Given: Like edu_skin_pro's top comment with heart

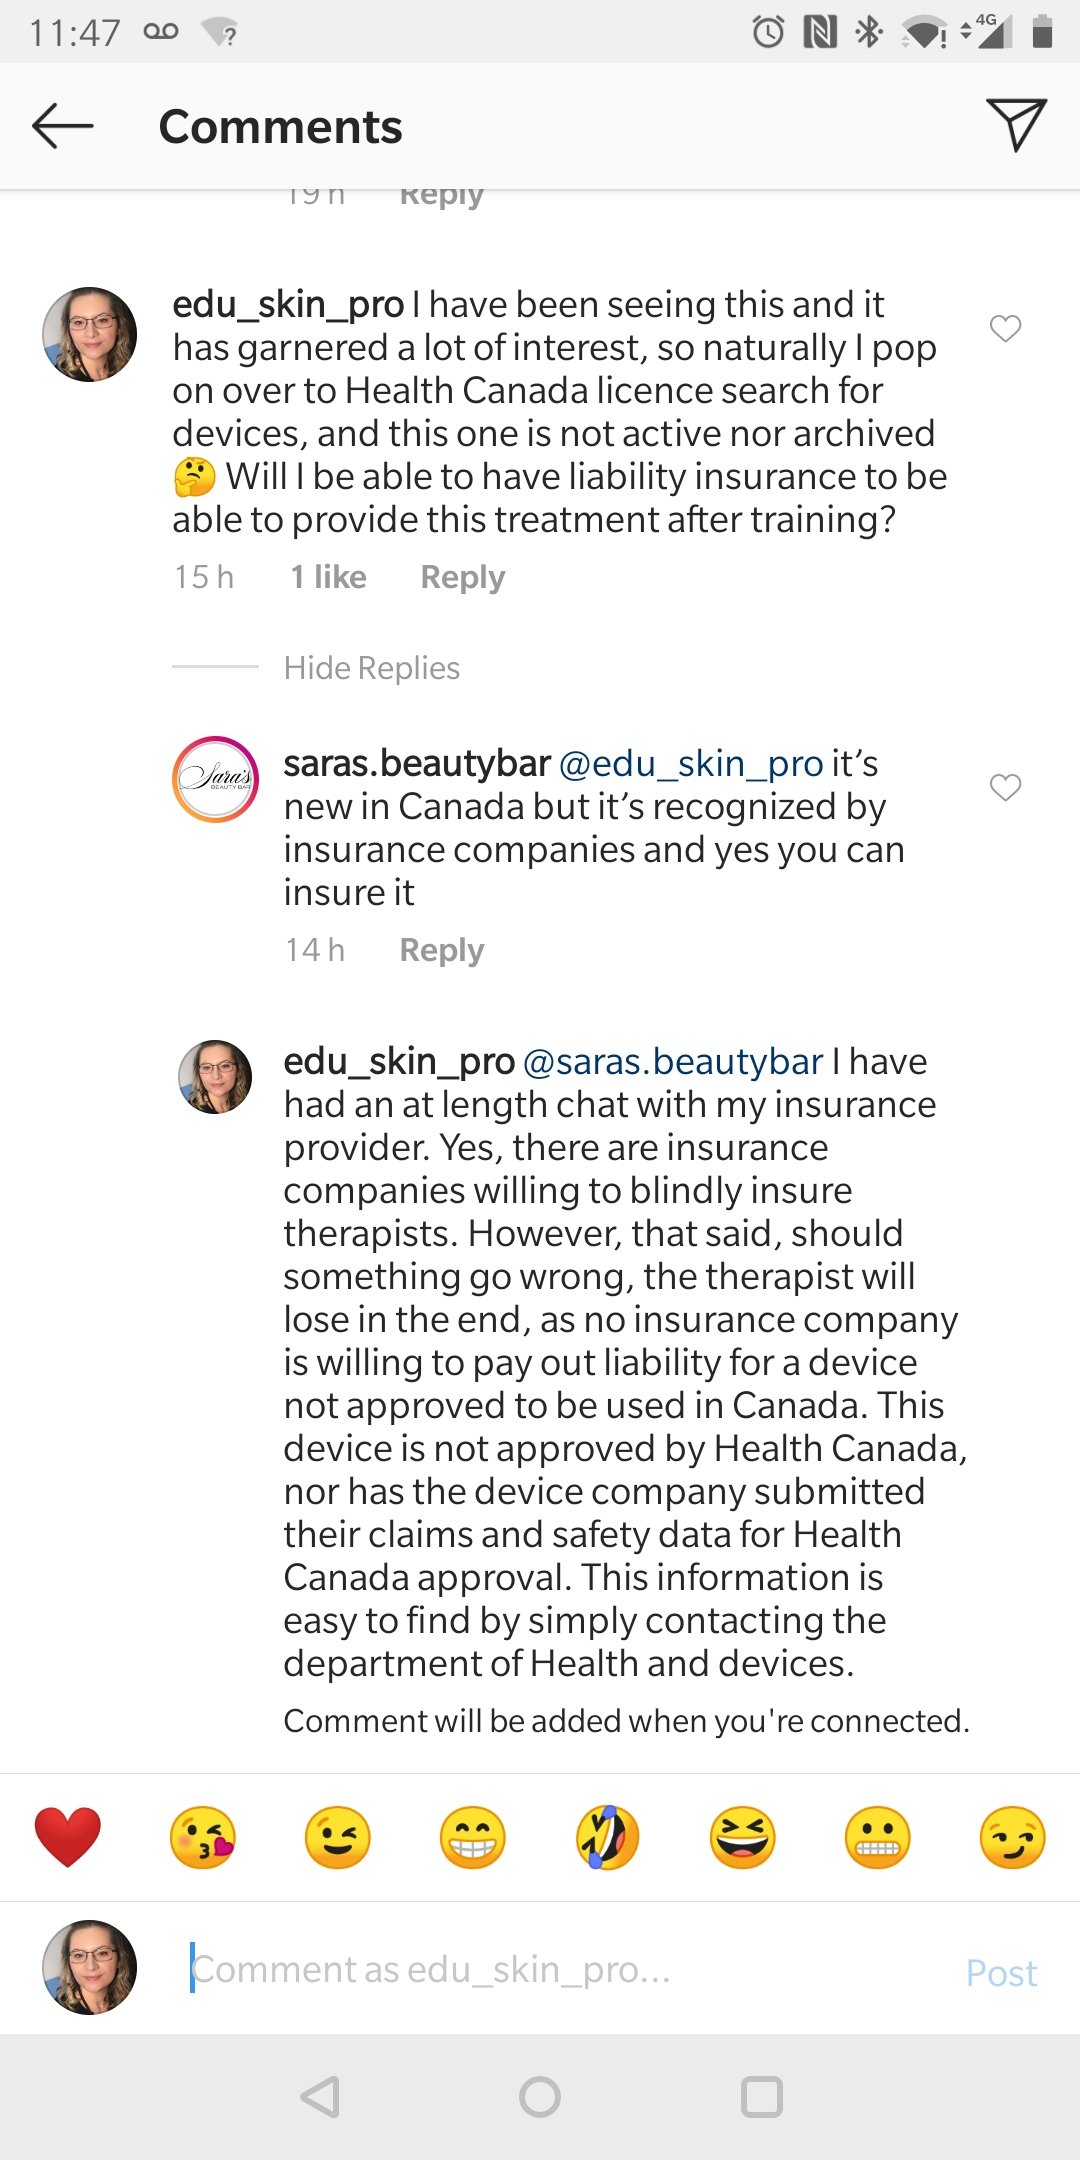Looking at the screenshot, I should tap(1005, 328).
